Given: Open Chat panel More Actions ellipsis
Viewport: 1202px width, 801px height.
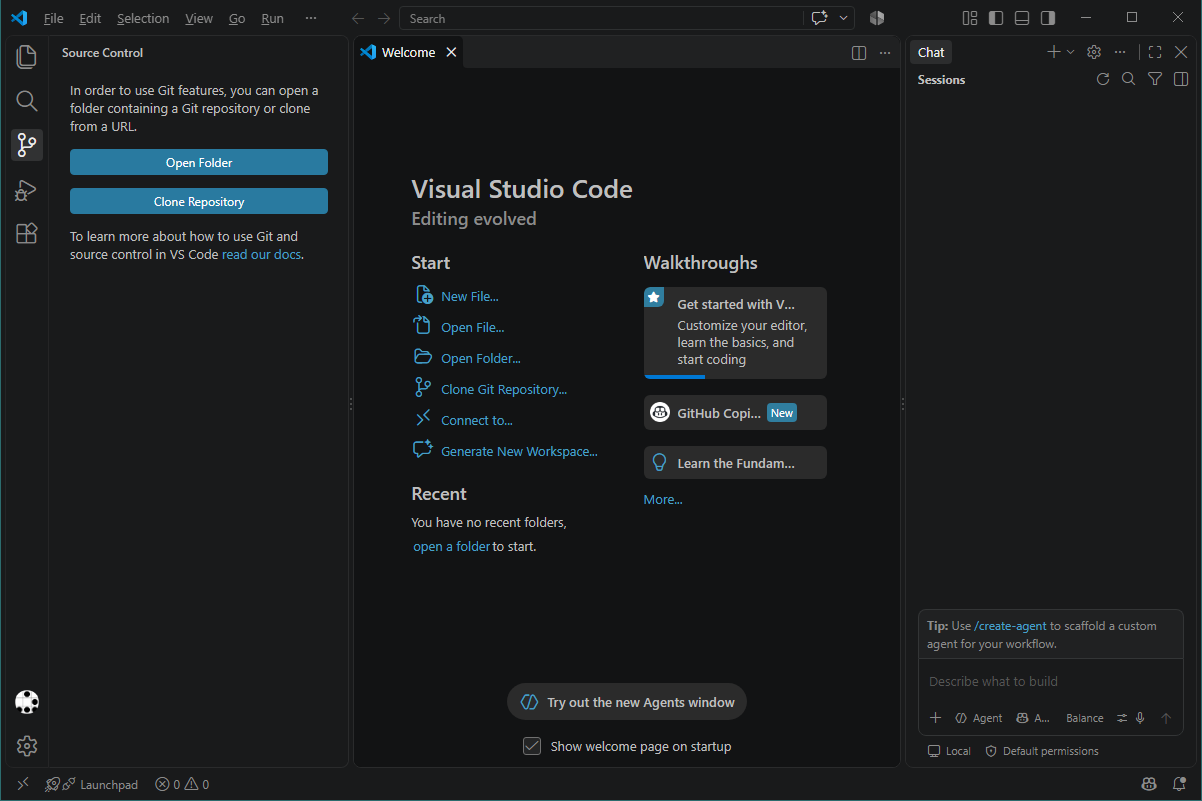Looking at the screenshot, I should tap(1120, 52).
